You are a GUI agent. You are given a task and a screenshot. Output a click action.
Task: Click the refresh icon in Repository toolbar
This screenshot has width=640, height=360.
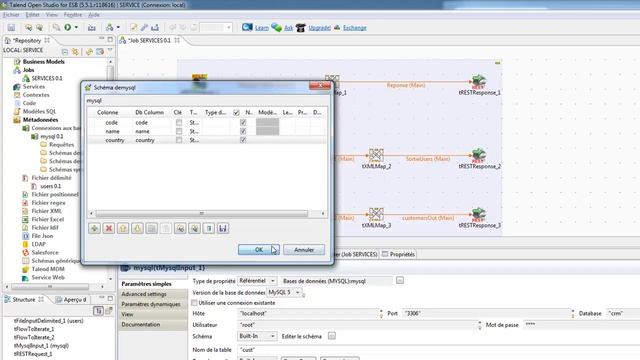(89, 51)
